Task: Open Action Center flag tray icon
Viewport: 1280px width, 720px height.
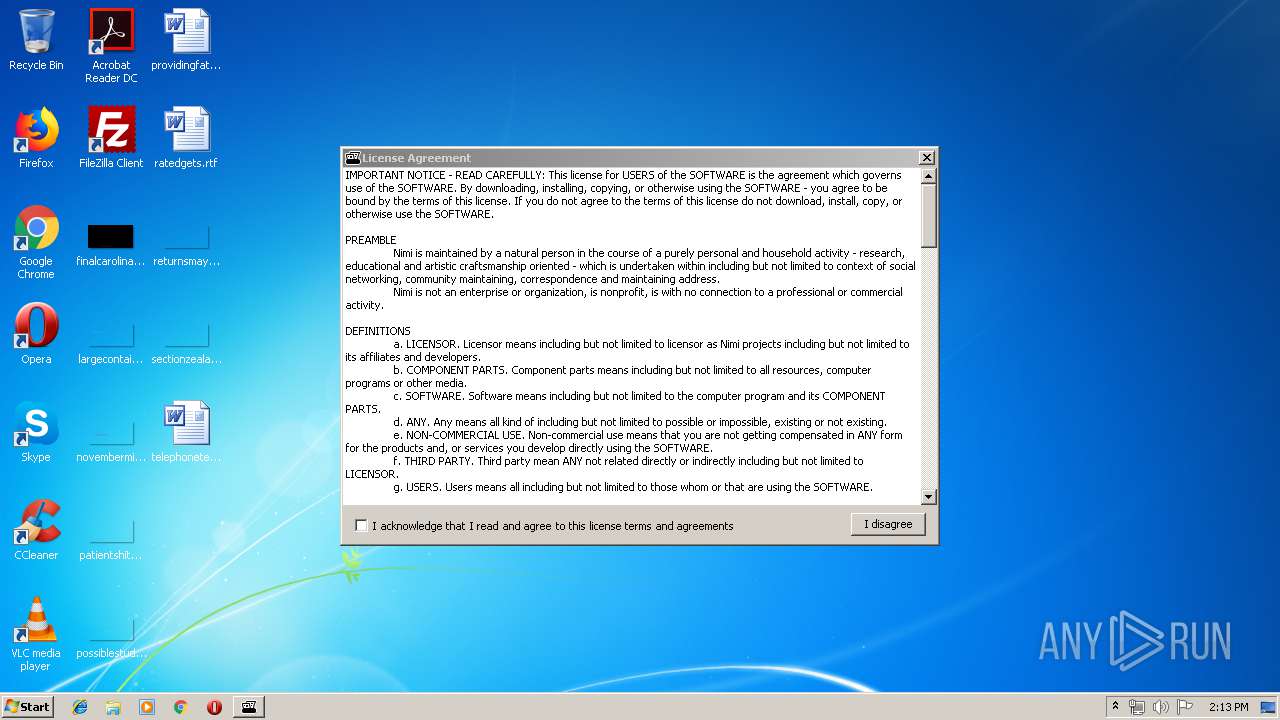Action: pos(1185,707)
